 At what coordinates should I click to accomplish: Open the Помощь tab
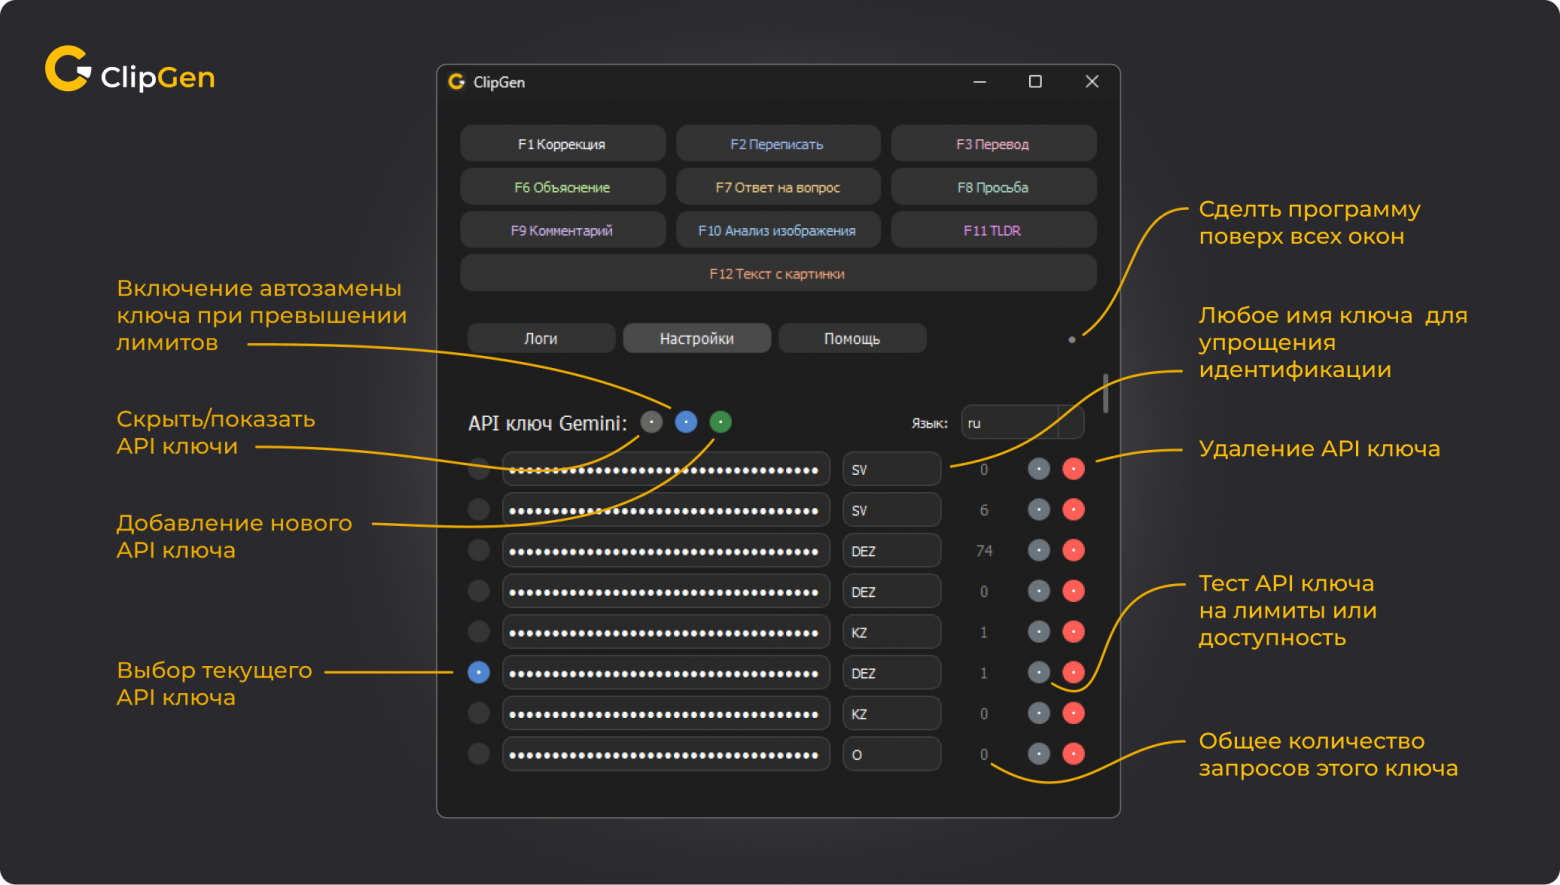[852, 339]
